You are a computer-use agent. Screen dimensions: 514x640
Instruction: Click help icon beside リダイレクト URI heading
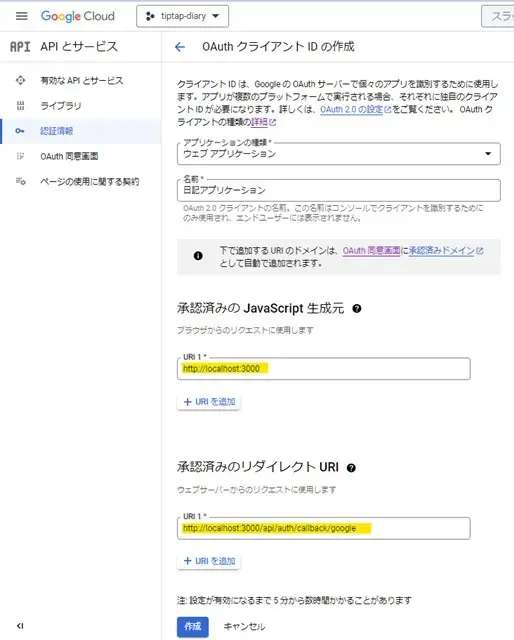[x=351, y=468]
